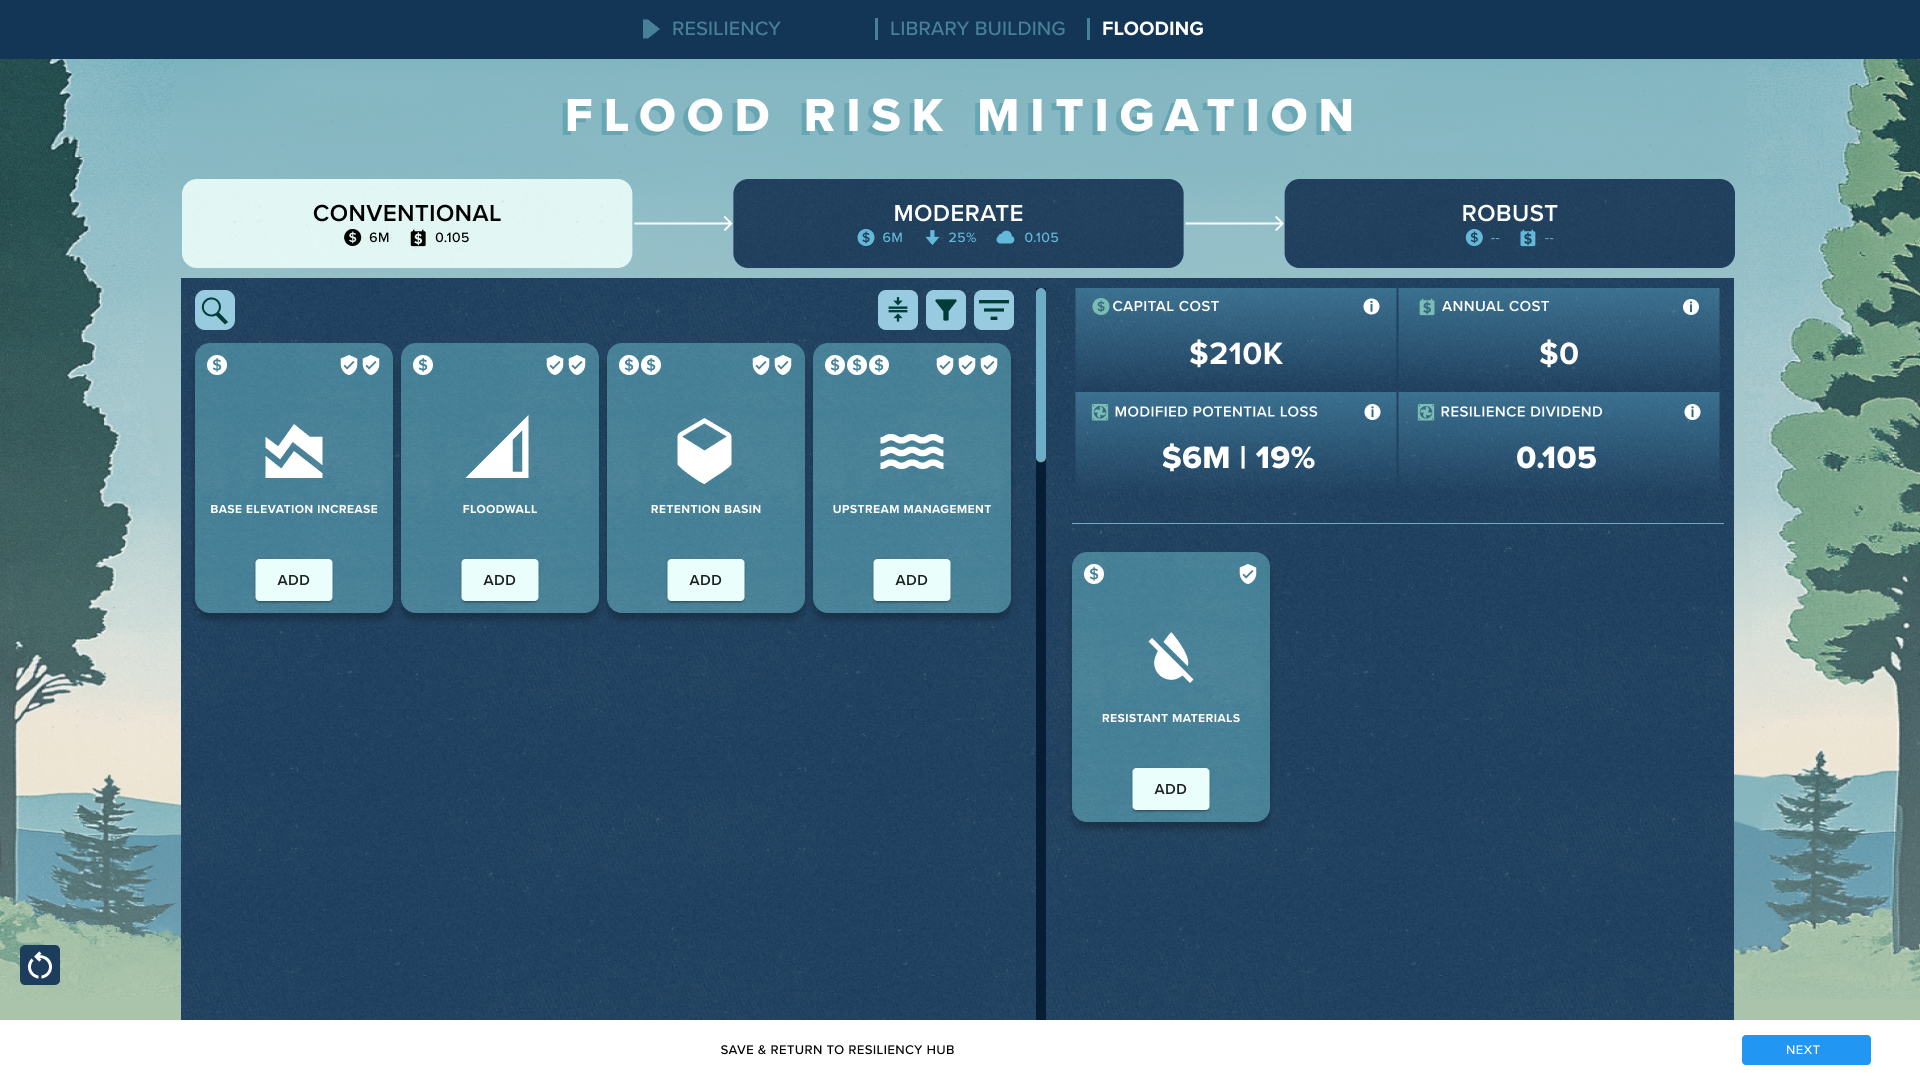Select the Conventional scenario tab
This screenshot has width=1920, height=1080.
click(x=407, y=223)
